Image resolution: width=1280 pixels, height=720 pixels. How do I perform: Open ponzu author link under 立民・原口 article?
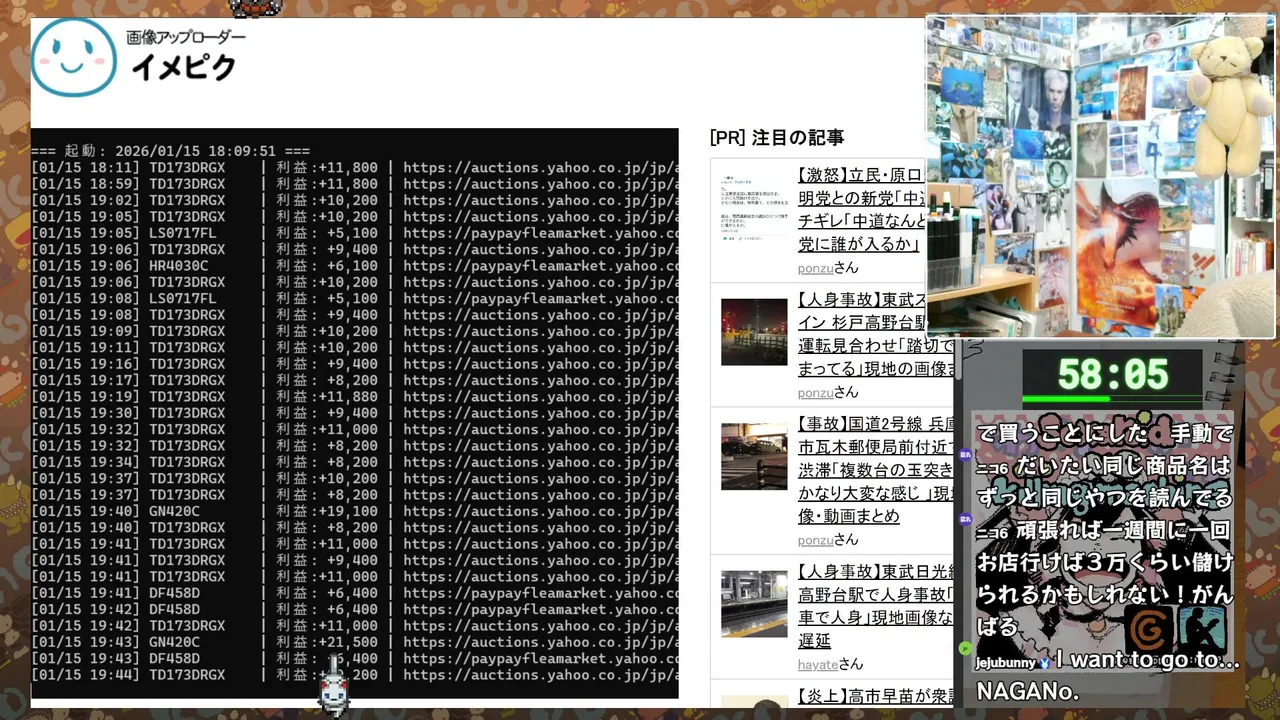click(x=815, y=267)
